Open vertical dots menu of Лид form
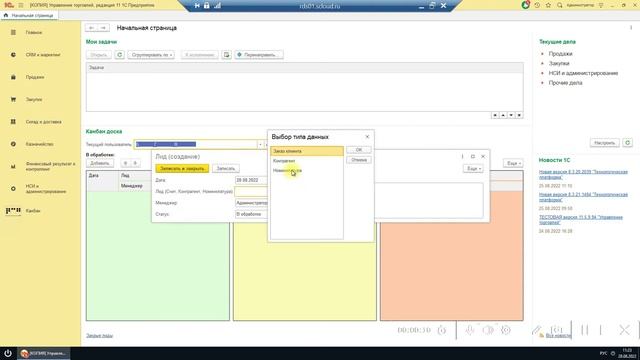The width and height of the screenshot is (640, 360). pos(462,156)
